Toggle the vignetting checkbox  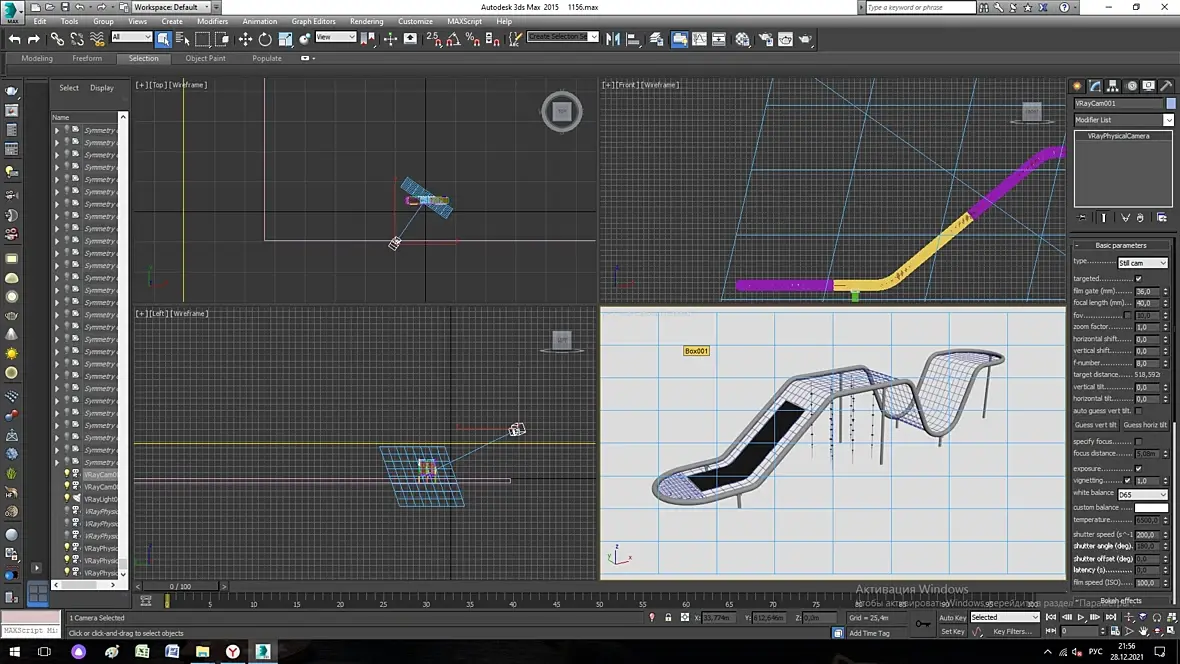tap(1127, 481)
